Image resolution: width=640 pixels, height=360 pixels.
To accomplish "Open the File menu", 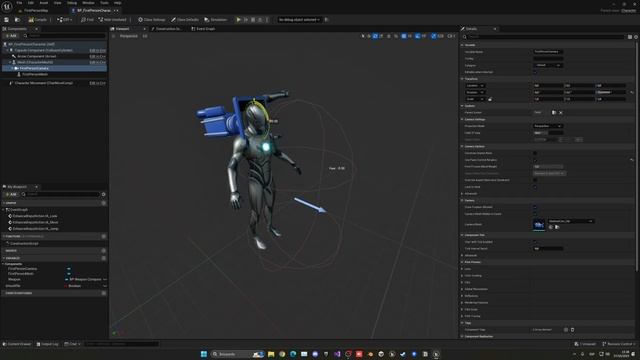I will point(19,3).
